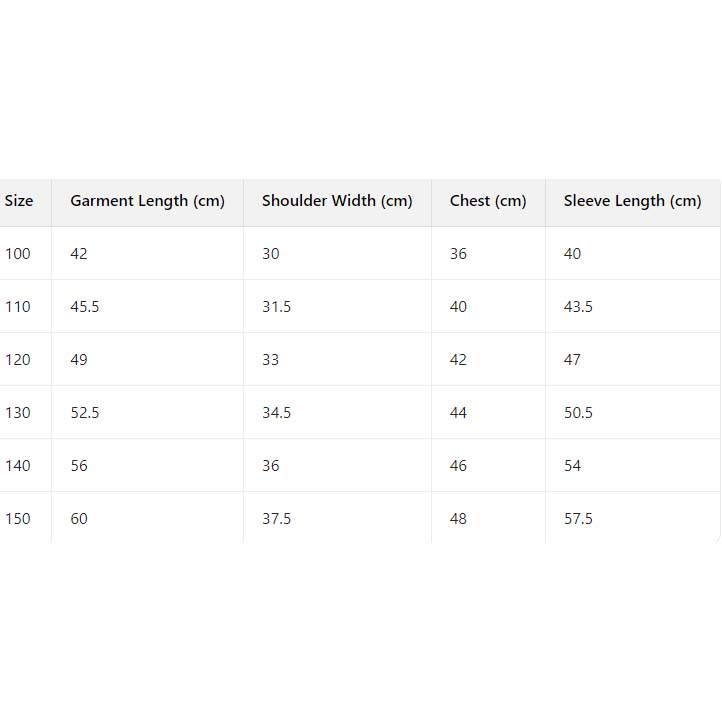Select the size 110 row label

click(18, 307)
